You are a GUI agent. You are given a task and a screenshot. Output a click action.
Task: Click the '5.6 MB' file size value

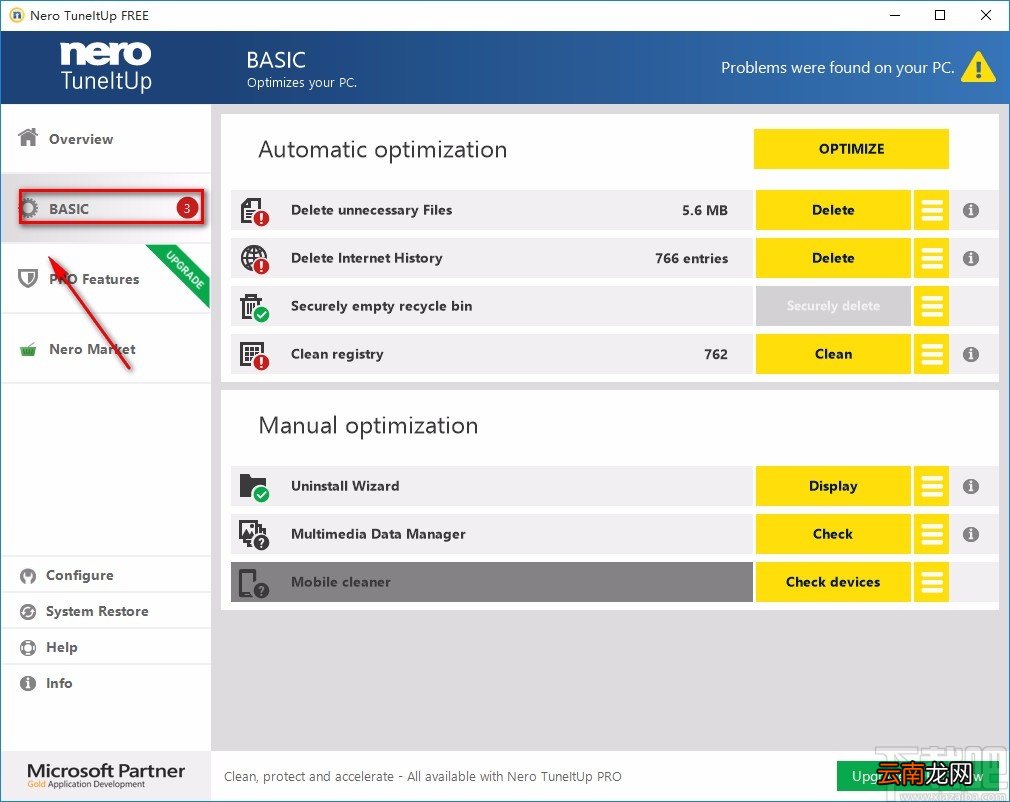(x=705, y=210)
